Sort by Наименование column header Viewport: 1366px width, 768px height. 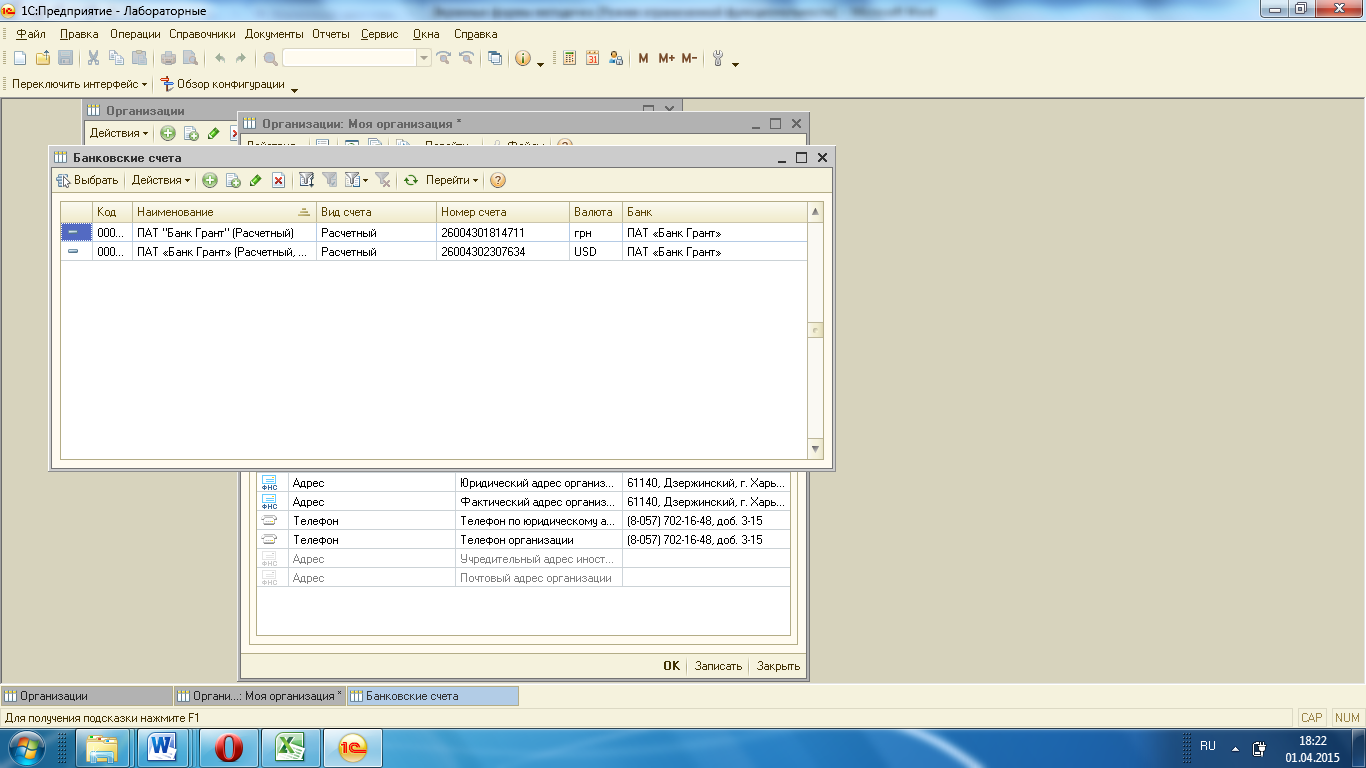pos(224,212)
